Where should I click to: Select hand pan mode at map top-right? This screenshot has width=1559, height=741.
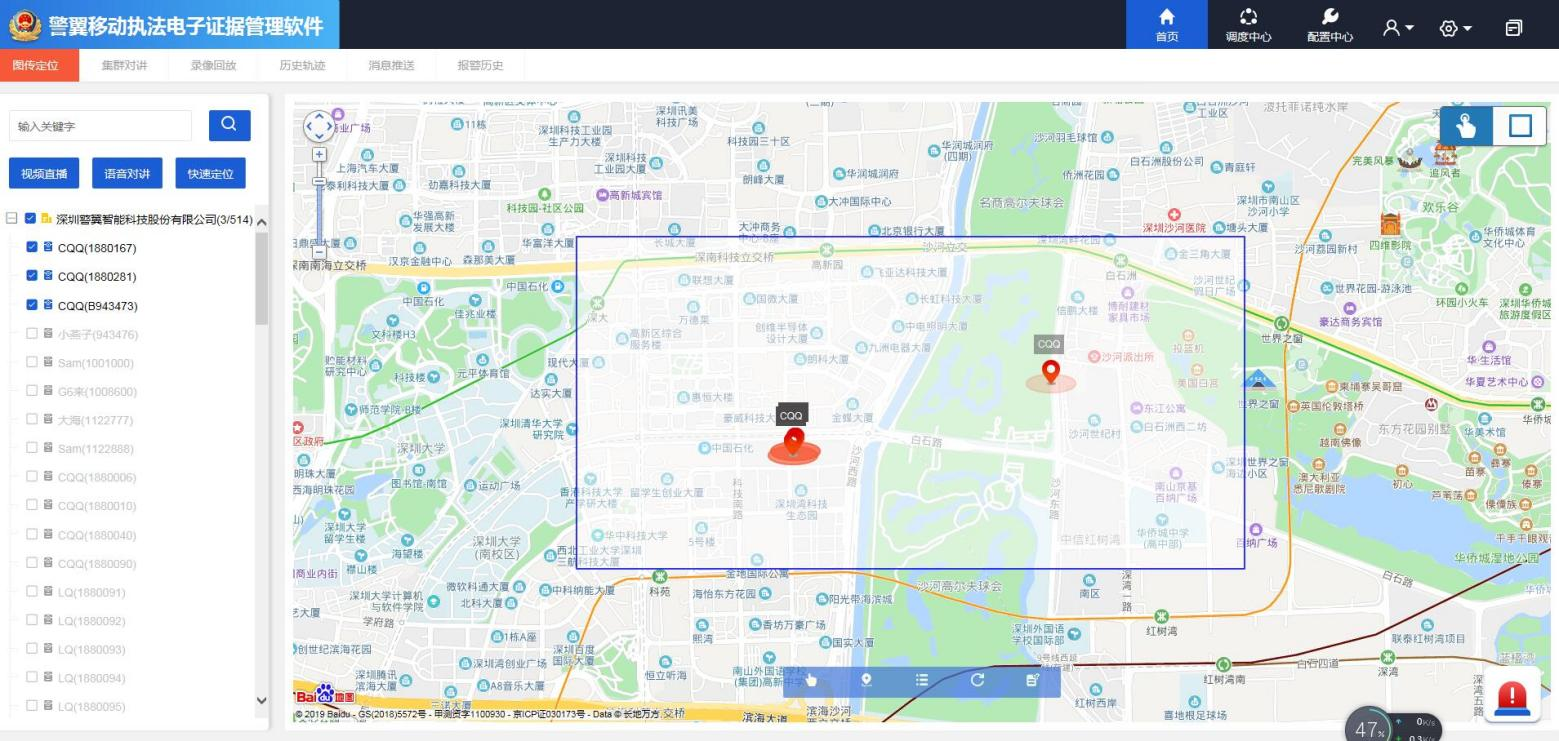point(1466,126)
